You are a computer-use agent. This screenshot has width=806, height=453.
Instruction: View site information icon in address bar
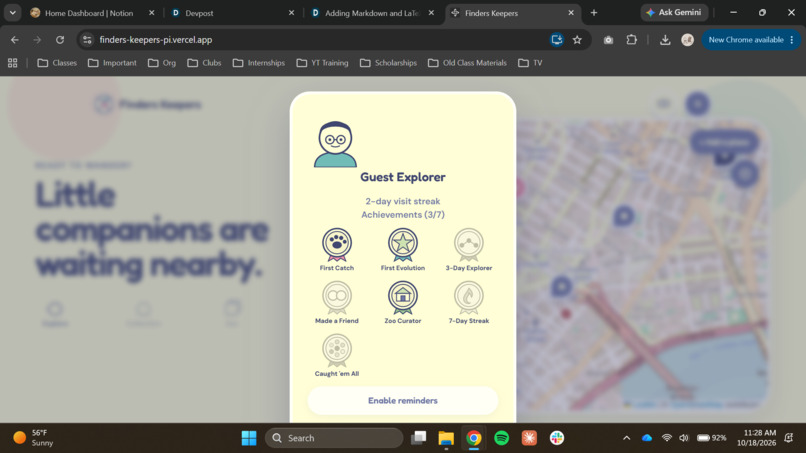coord(87,40)
